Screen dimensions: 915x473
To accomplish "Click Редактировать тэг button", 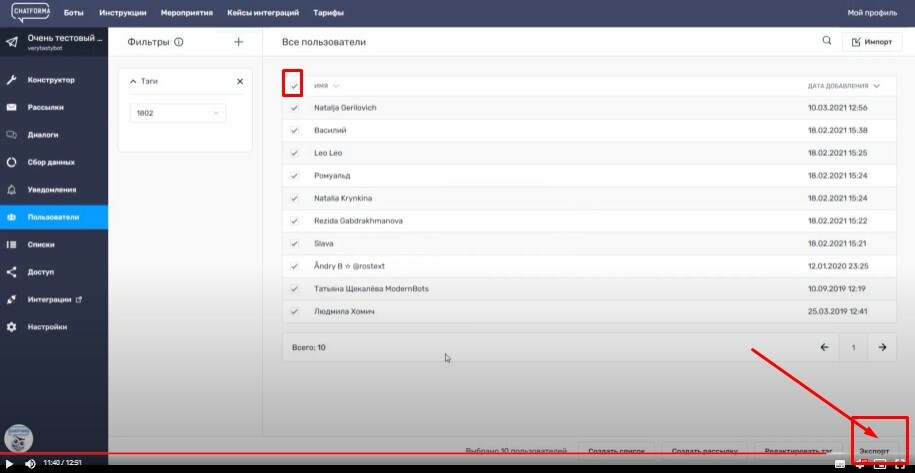I will point(799,451).
